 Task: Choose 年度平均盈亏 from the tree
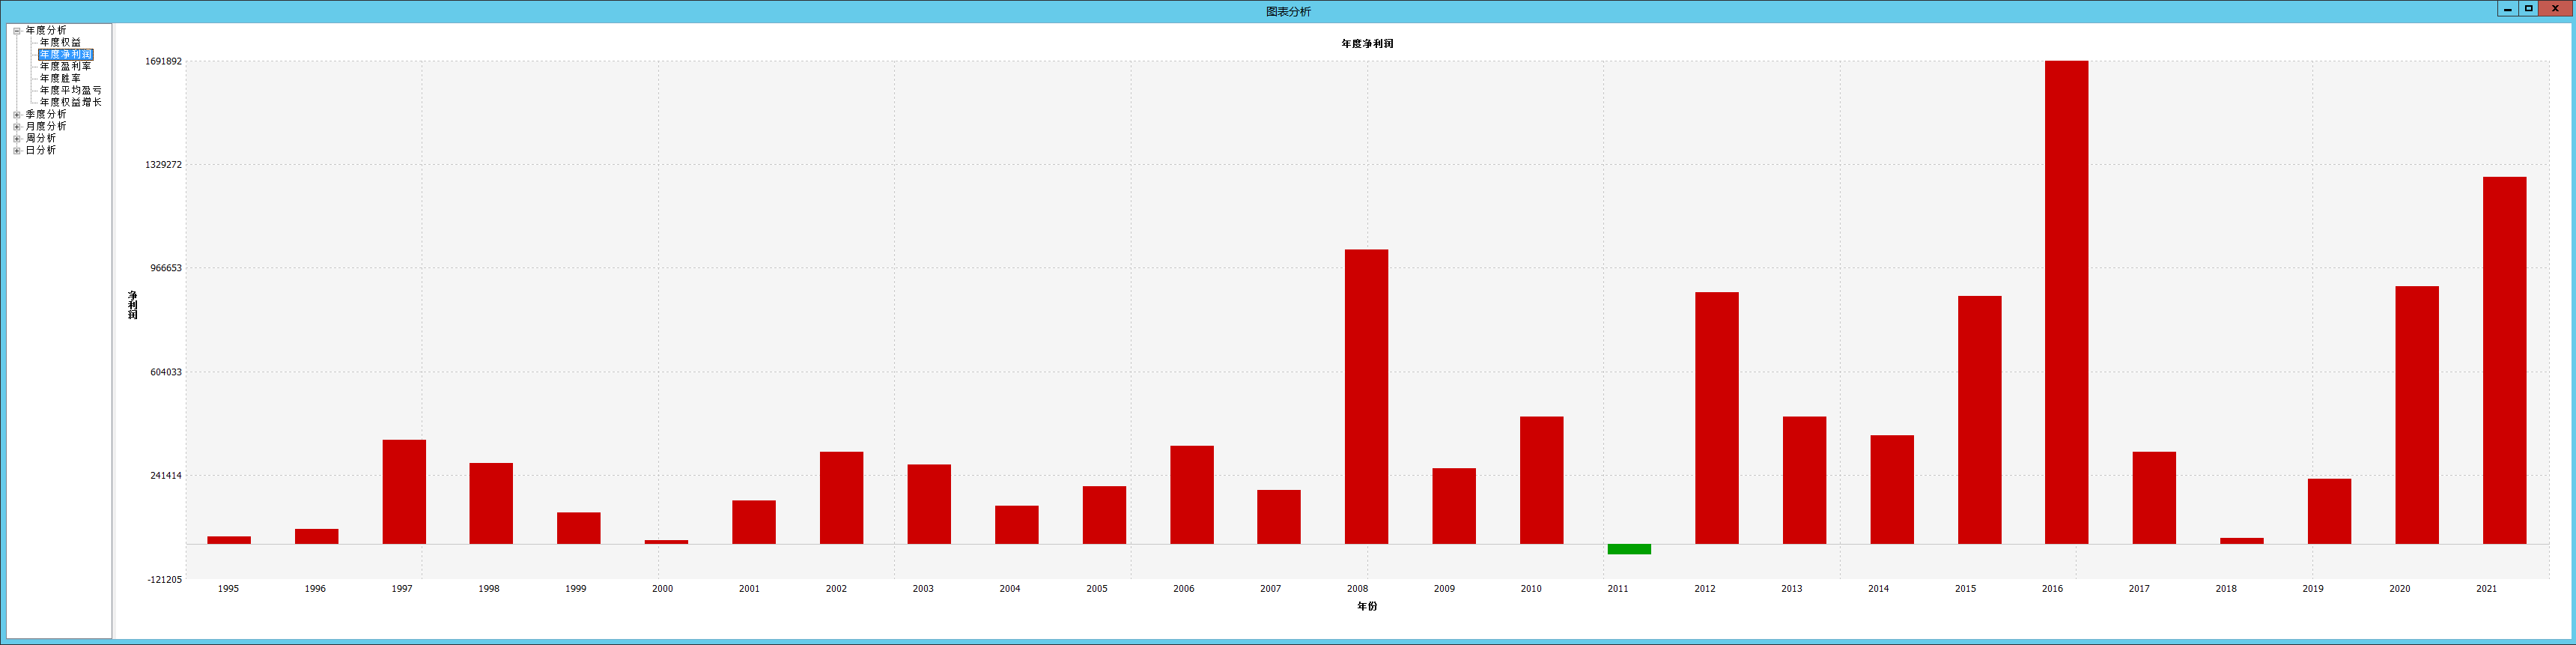(70, 91)
